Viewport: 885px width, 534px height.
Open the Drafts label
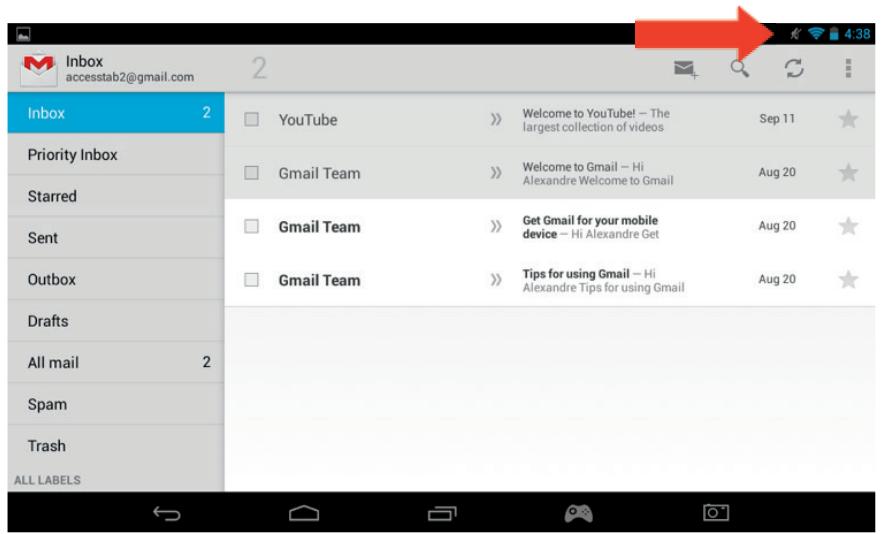pos(116,321)
